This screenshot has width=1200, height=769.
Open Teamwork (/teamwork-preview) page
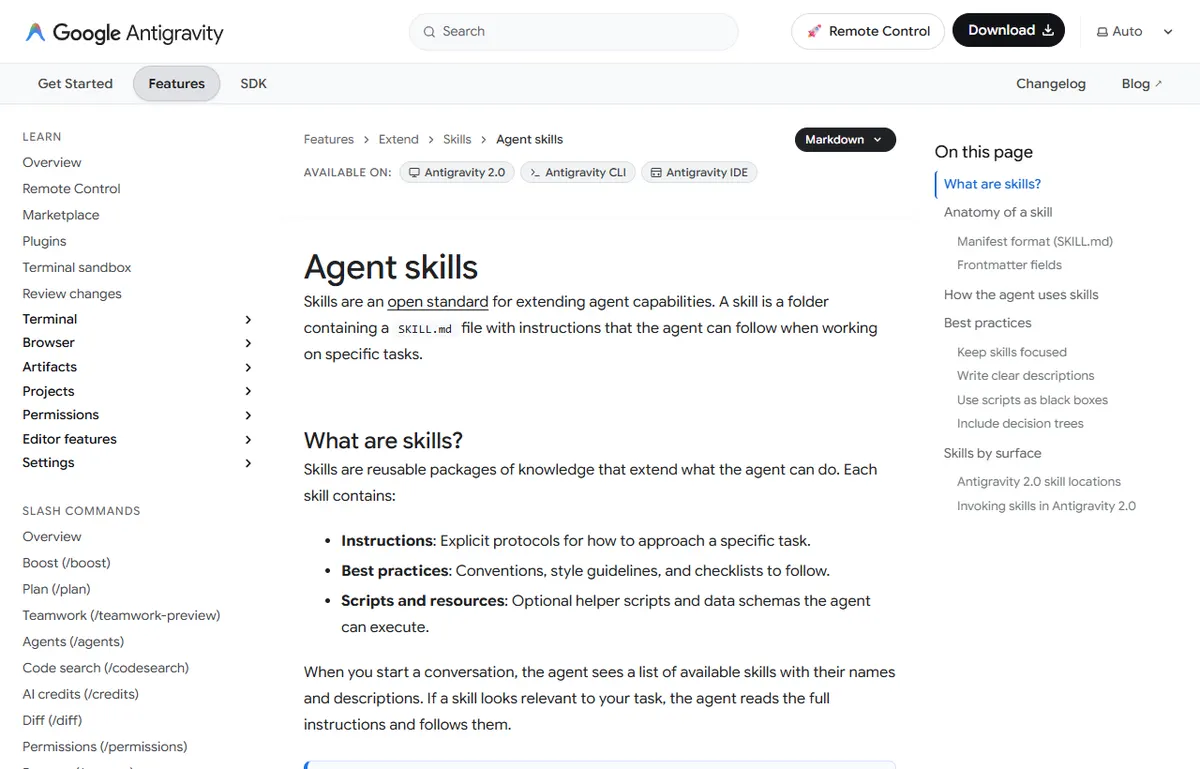[122, 615]
